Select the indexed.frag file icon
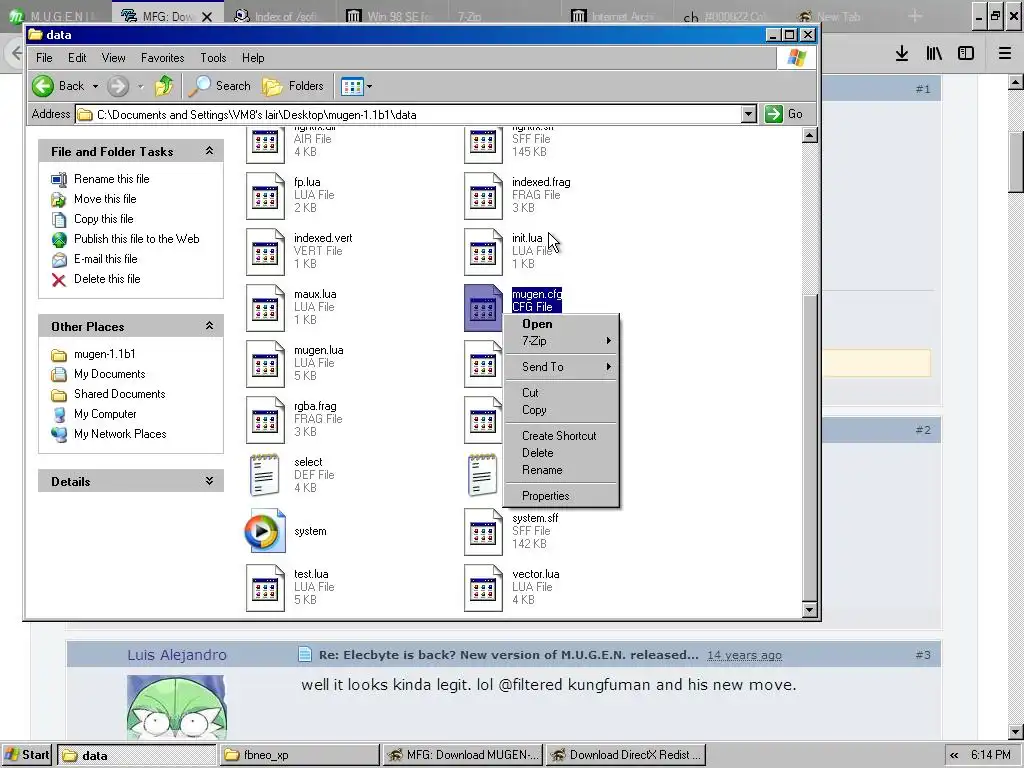 (483, 195)
